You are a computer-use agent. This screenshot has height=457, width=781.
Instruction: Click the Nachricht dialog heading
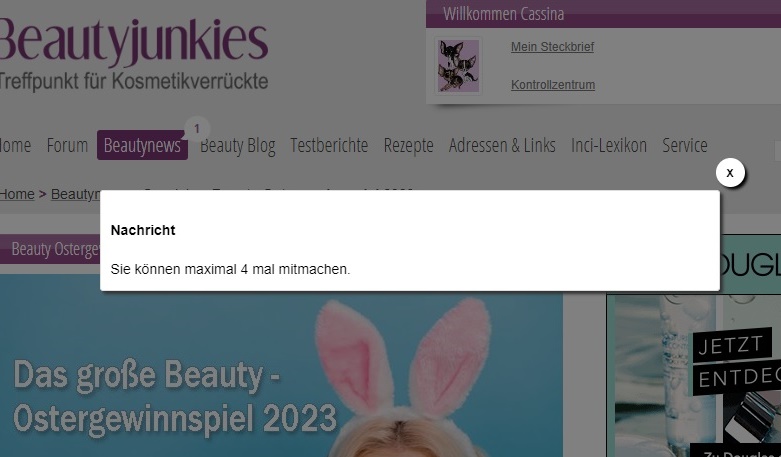pos(143,230)
